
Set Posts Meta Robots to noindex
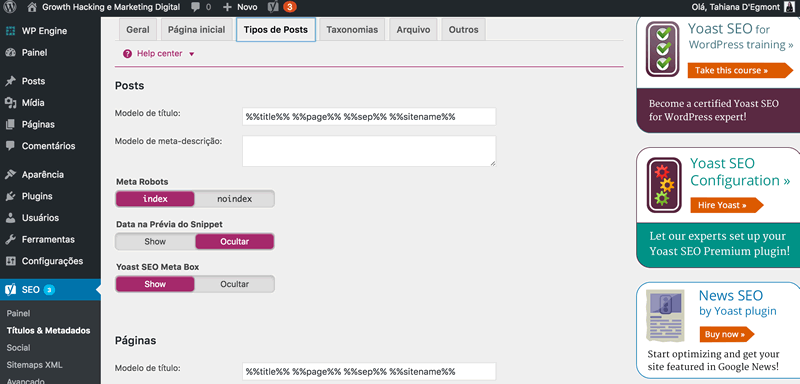pos(235,199)
